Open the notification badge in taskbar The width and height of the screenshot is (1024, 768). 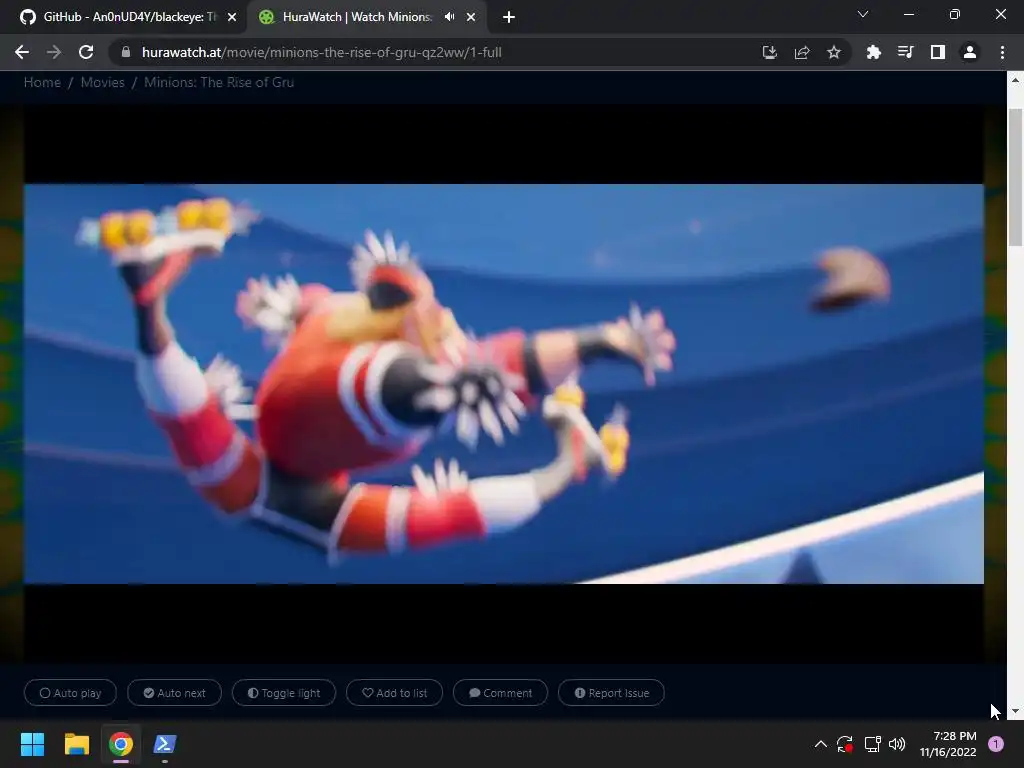coord(996,744)
